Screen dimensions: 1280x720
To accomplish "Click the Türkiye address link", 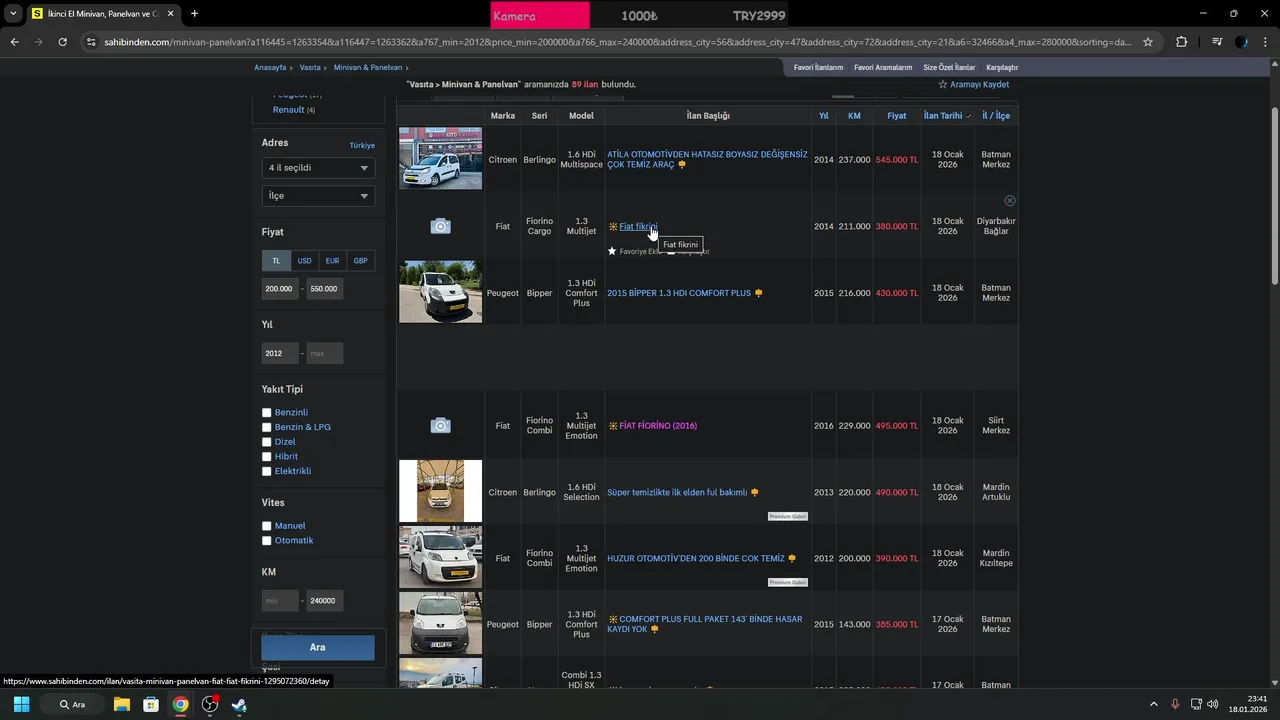I will coord(362,145).
